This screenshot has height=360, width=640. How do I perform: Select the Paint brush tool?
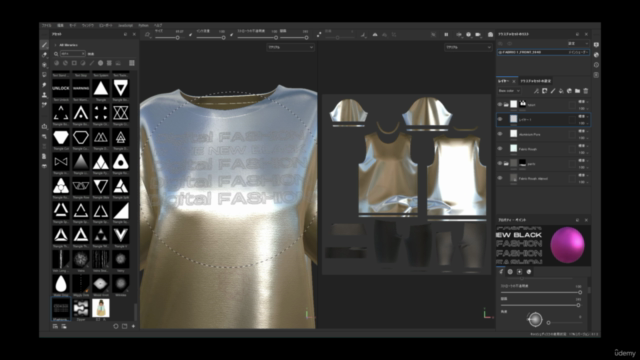point(44,44)
